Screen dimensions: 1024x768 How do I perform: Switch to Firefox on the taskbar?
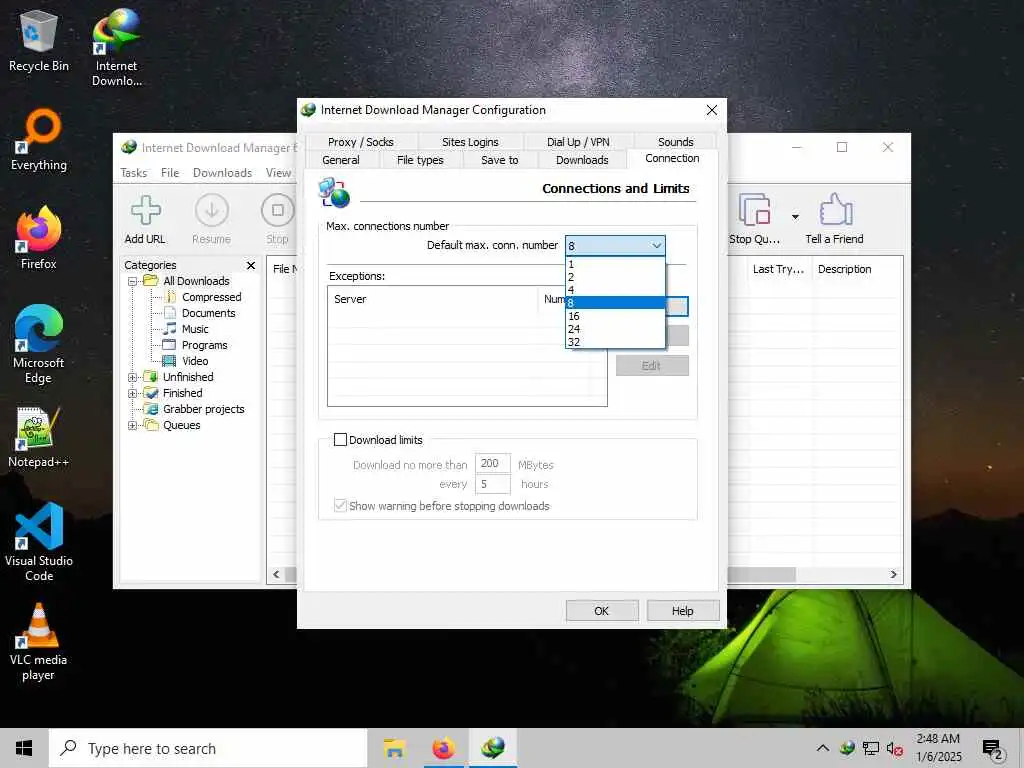(x=443, y=748)
